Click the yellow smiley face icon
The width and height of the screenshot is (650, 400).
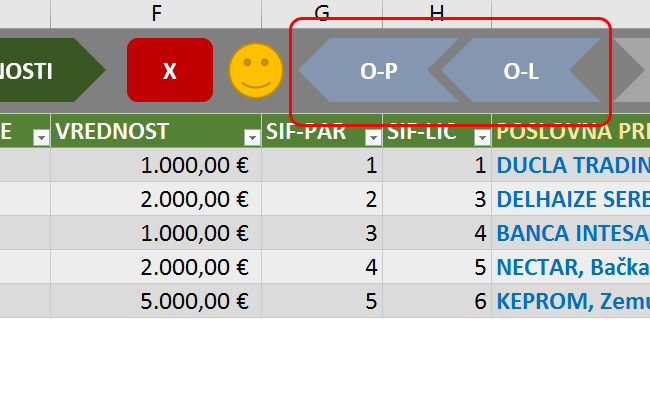[256, 70]
